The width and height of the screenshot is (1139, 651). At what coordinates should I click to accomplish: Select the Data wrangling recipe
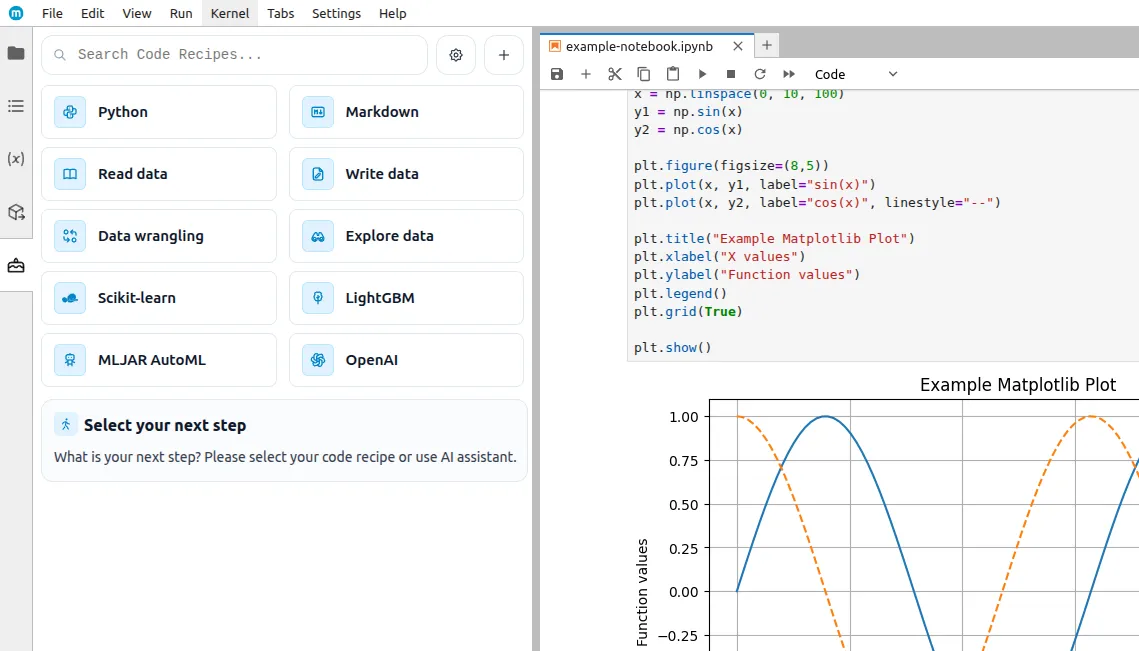coord(159,236)
